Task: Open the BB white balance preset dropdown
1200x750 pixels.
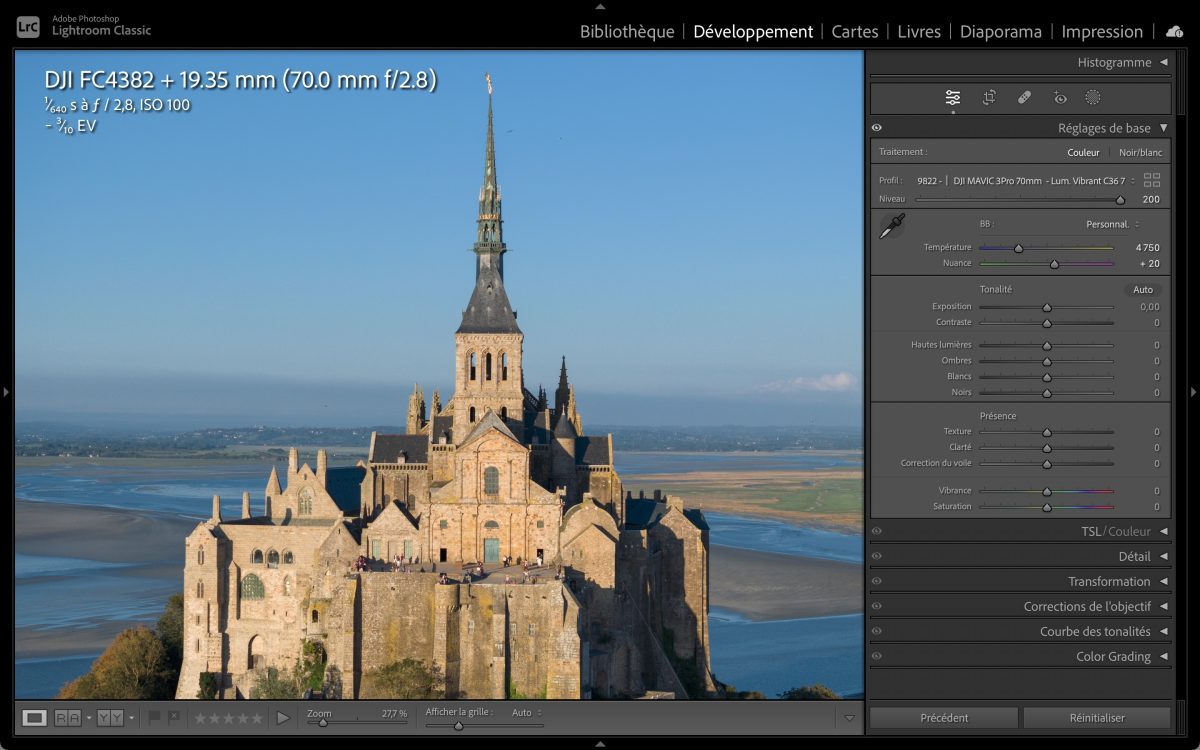Action: pyautogui.click(x=1112, y=224)
